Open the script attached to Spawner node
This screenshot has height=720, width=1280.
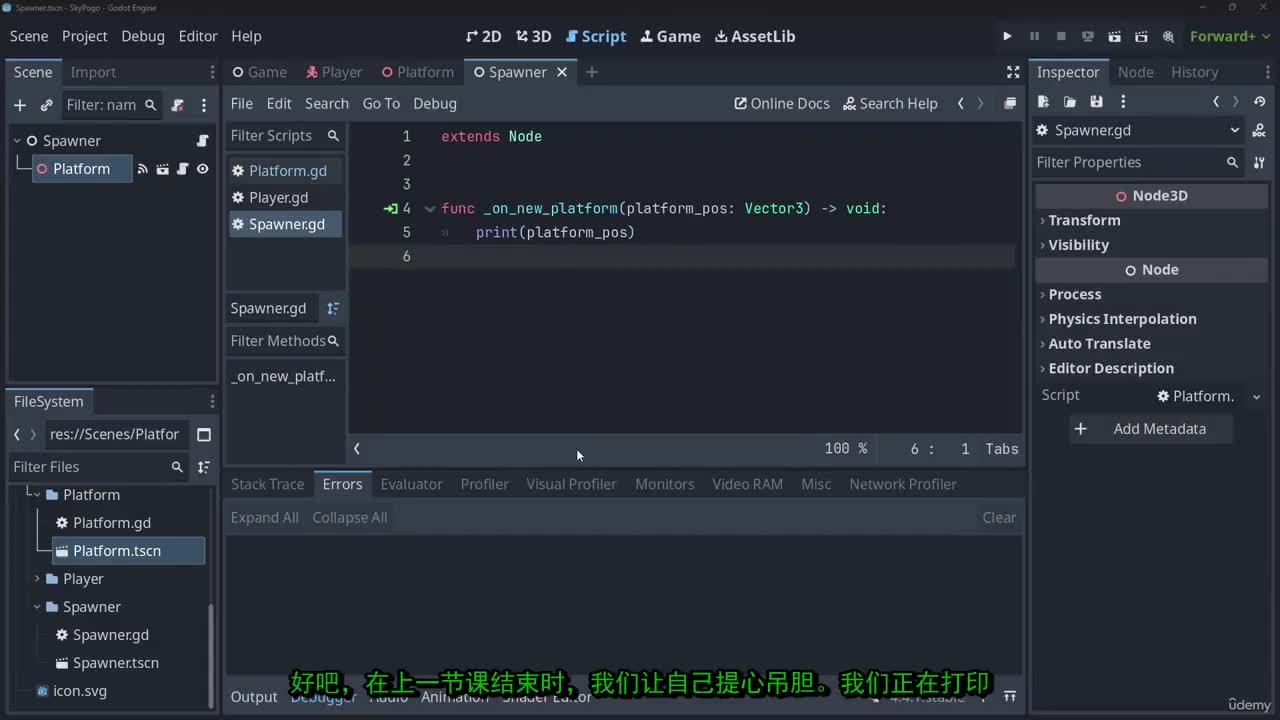(202, 141)
